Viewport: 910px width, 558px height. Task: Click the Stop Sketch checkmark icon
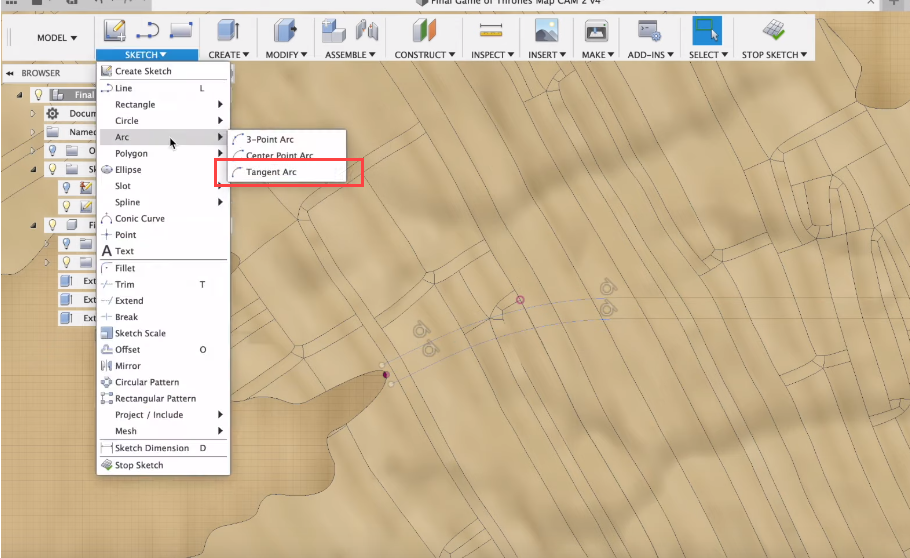[x=773, y=30]
